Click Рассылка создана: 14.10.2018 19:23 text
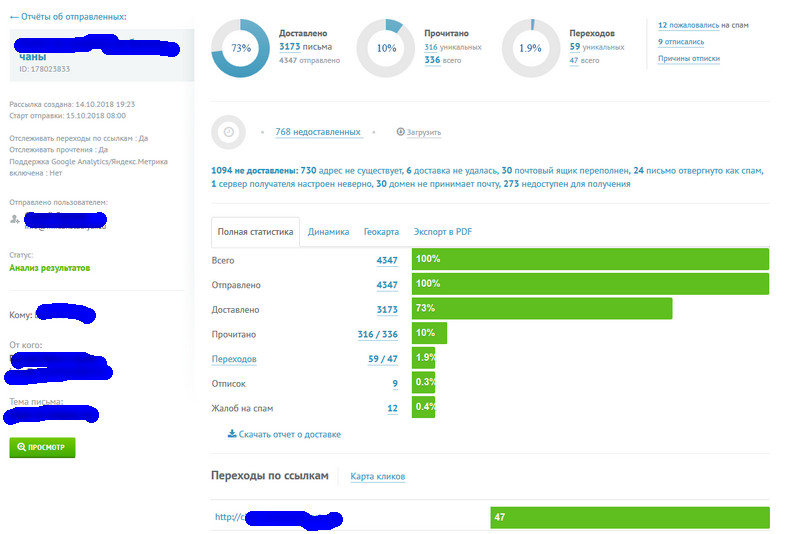 point(72,104)
